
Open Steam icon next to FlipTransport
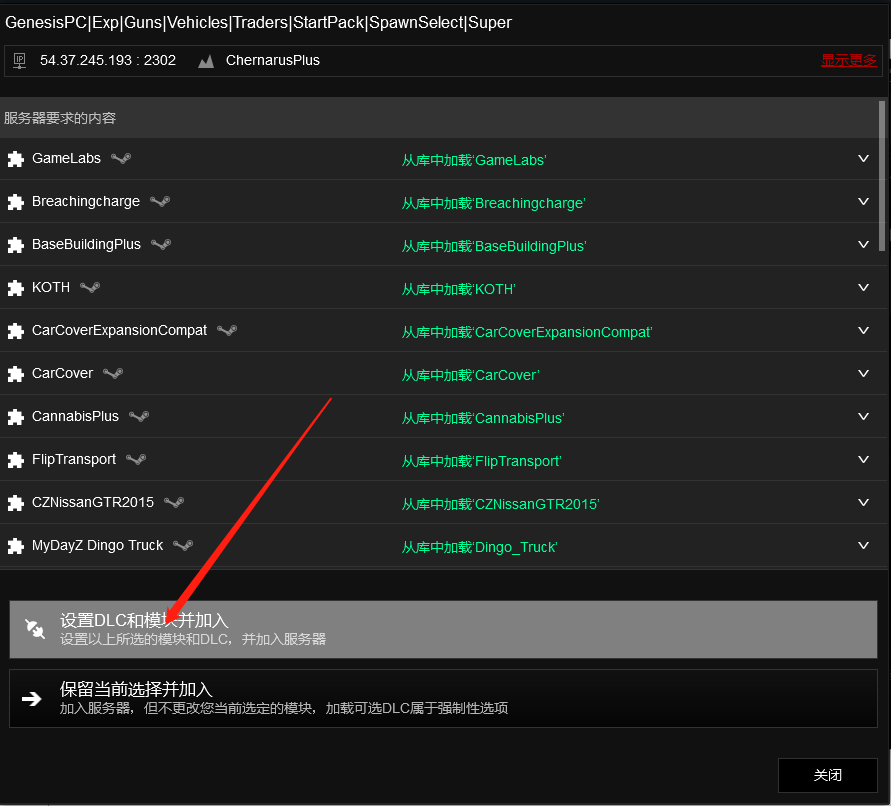tap(136, 459)
